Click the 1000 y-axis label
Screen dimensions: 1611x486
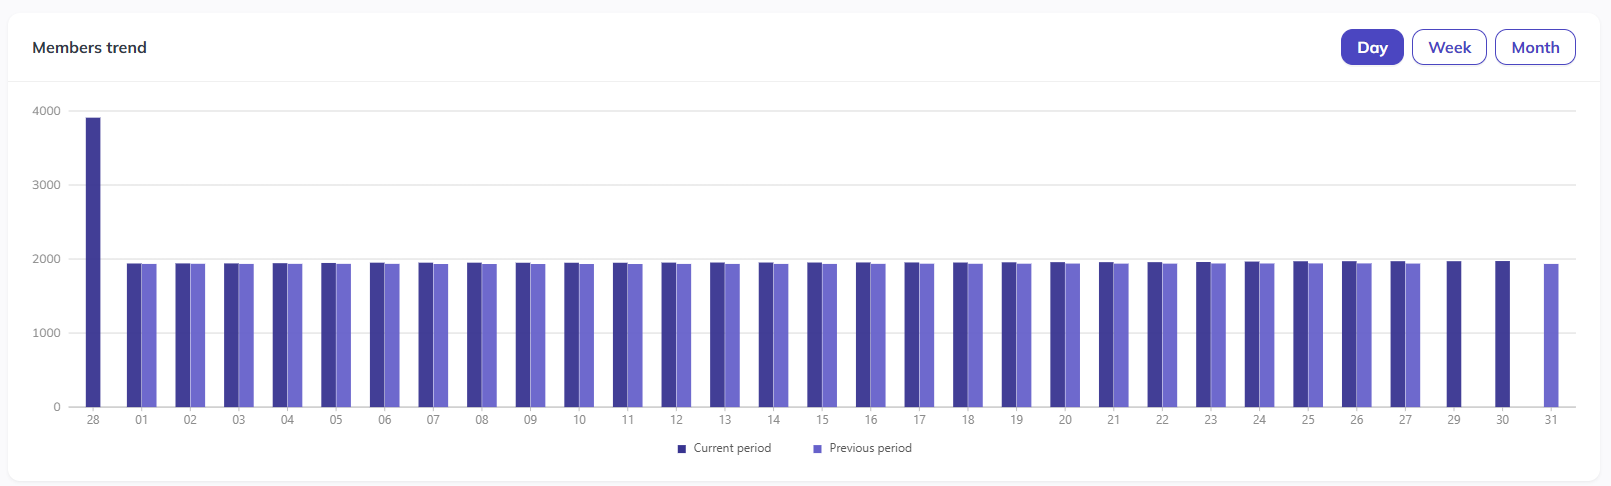click(x=46, y=333)
